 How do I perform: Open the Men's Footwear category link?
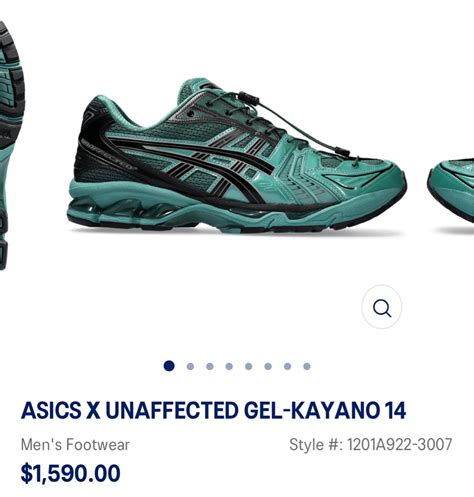(x=75, y=445)
